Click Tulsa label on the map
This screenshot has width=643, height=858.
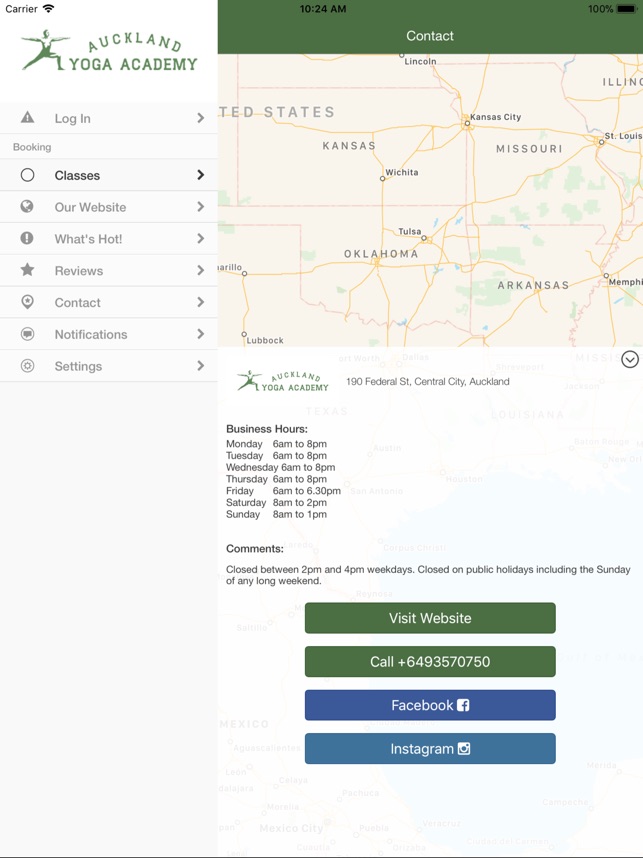coord(409,231)
